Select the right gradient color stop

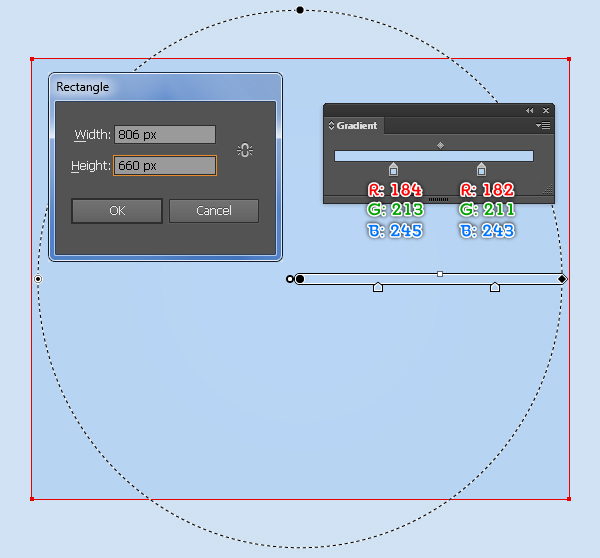click(481, 169)
